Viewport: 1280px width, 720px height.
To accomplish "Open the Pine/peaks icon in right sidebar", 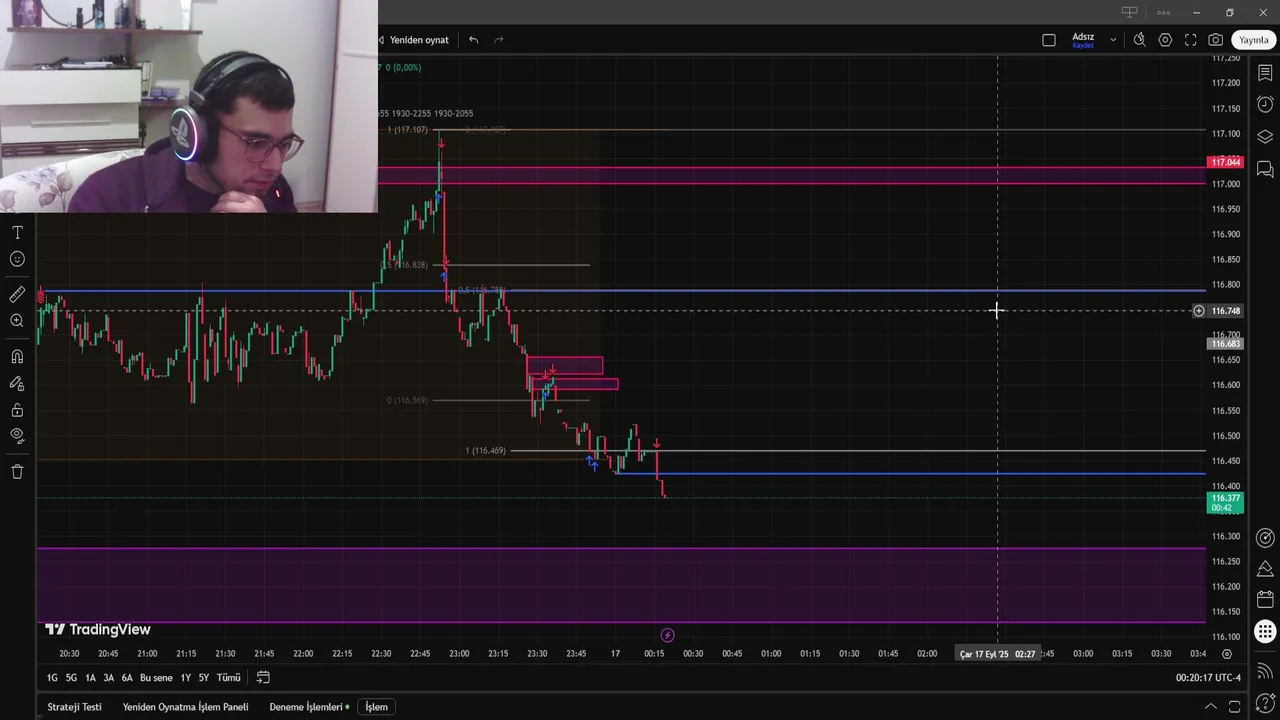I will tap(1265, 569).
